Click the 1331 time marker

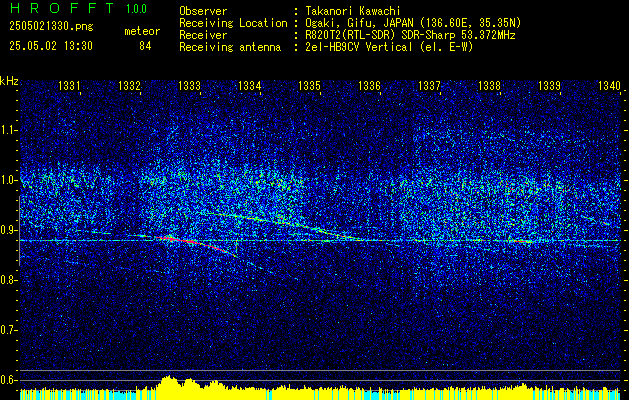pos(69,86)
